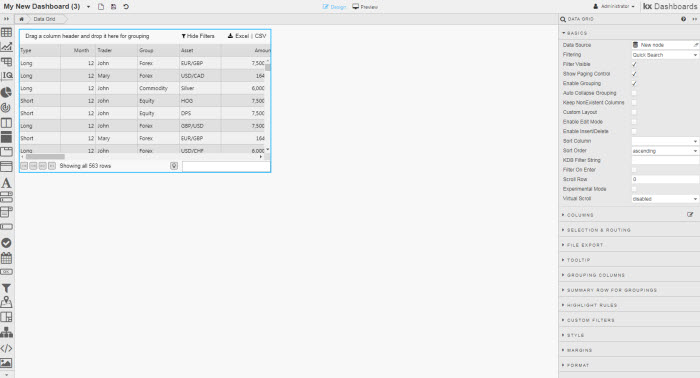Select the Pie Chart component icon
Screen dimensions: 700x378
[6, 92]
